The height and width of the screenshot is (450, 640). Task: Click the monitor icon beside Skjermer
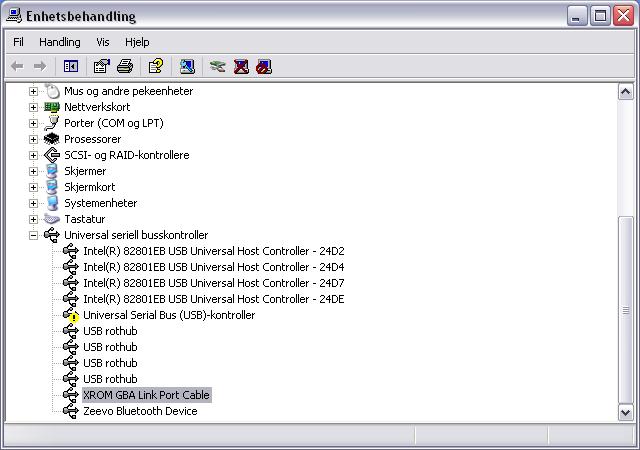click(52, 171)
